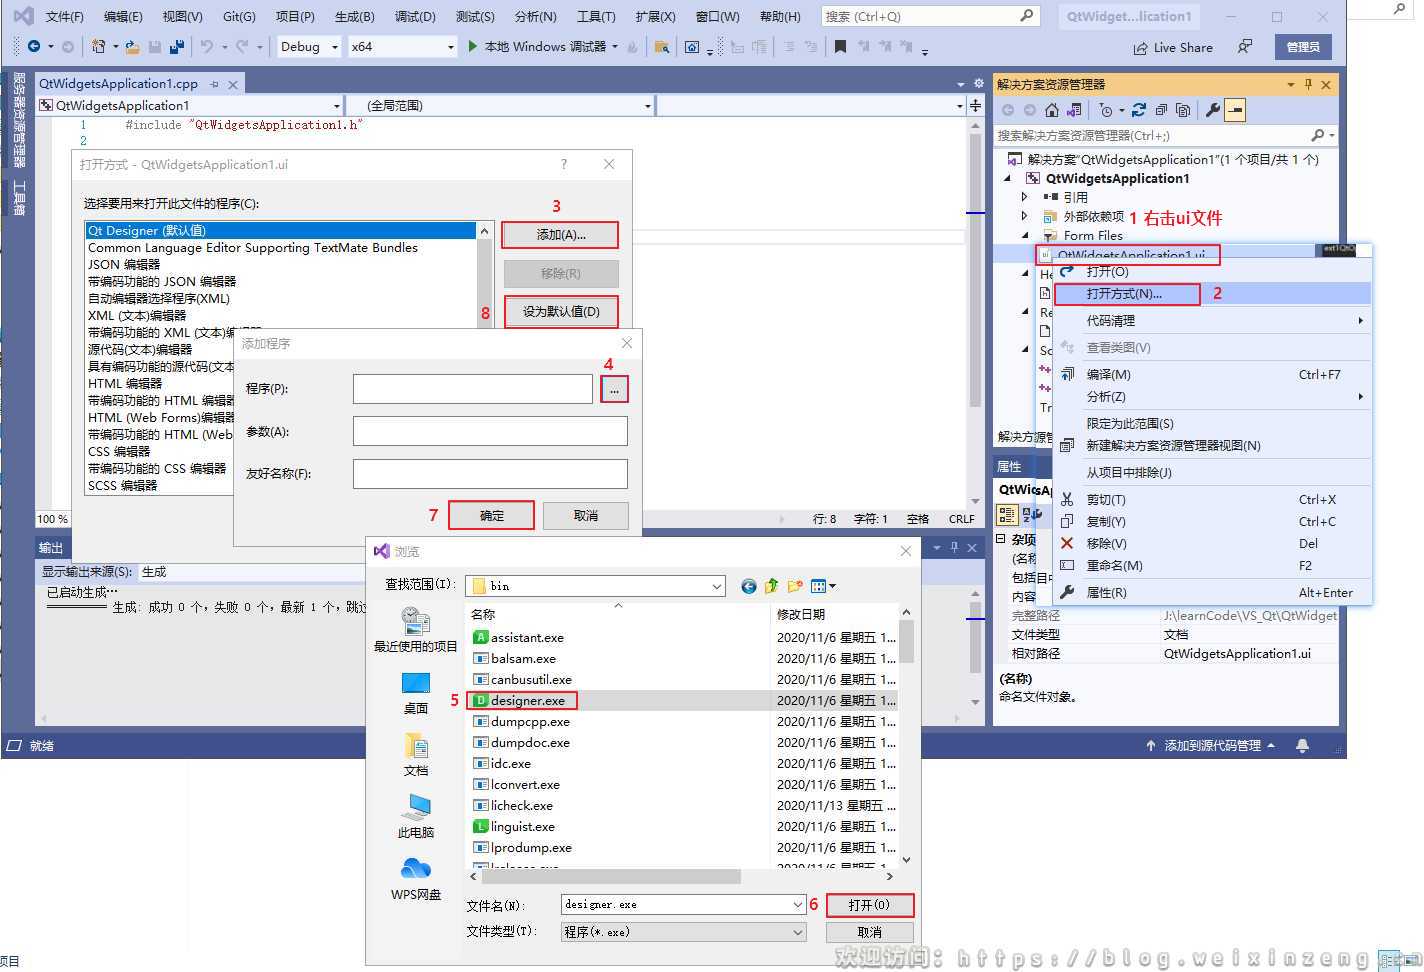The height and width of the screenshot is (972, 1424).
Task: Click Recent items in Browse dialog sidebar
Action: point(416,630)
